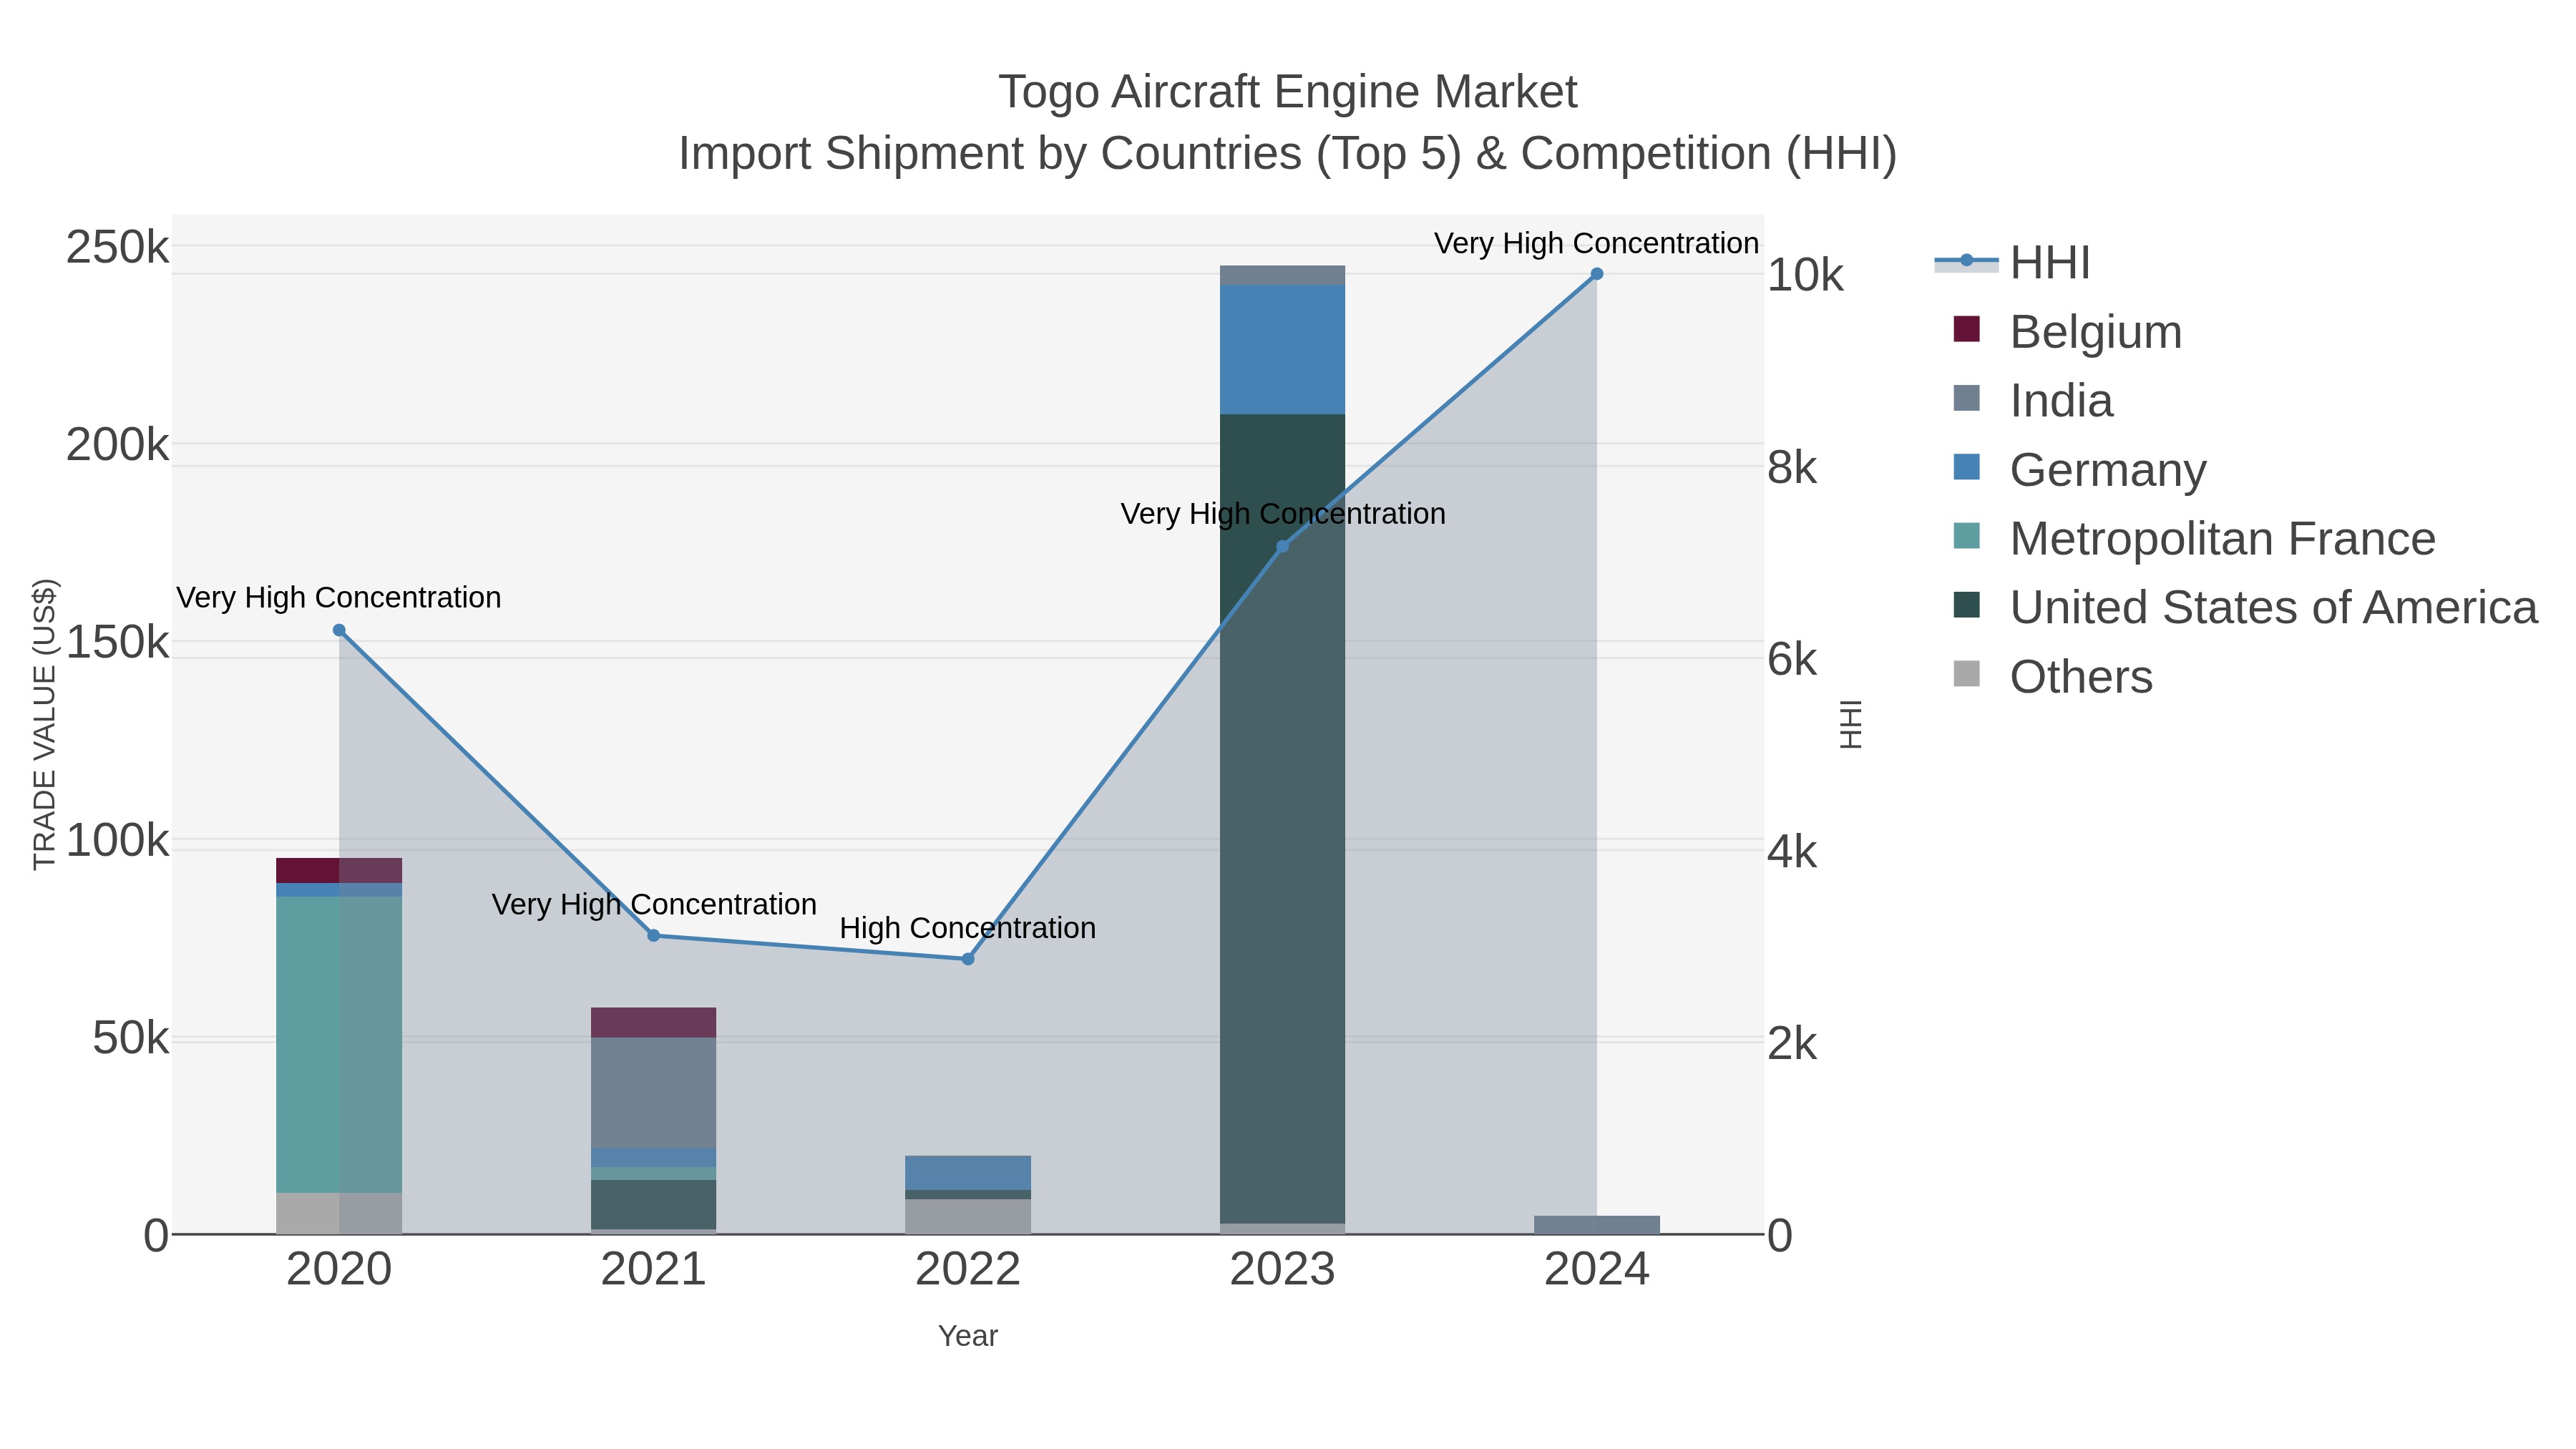Click the 150k trade value tick
2576x1449 pixels.
(x=118, y=642)
